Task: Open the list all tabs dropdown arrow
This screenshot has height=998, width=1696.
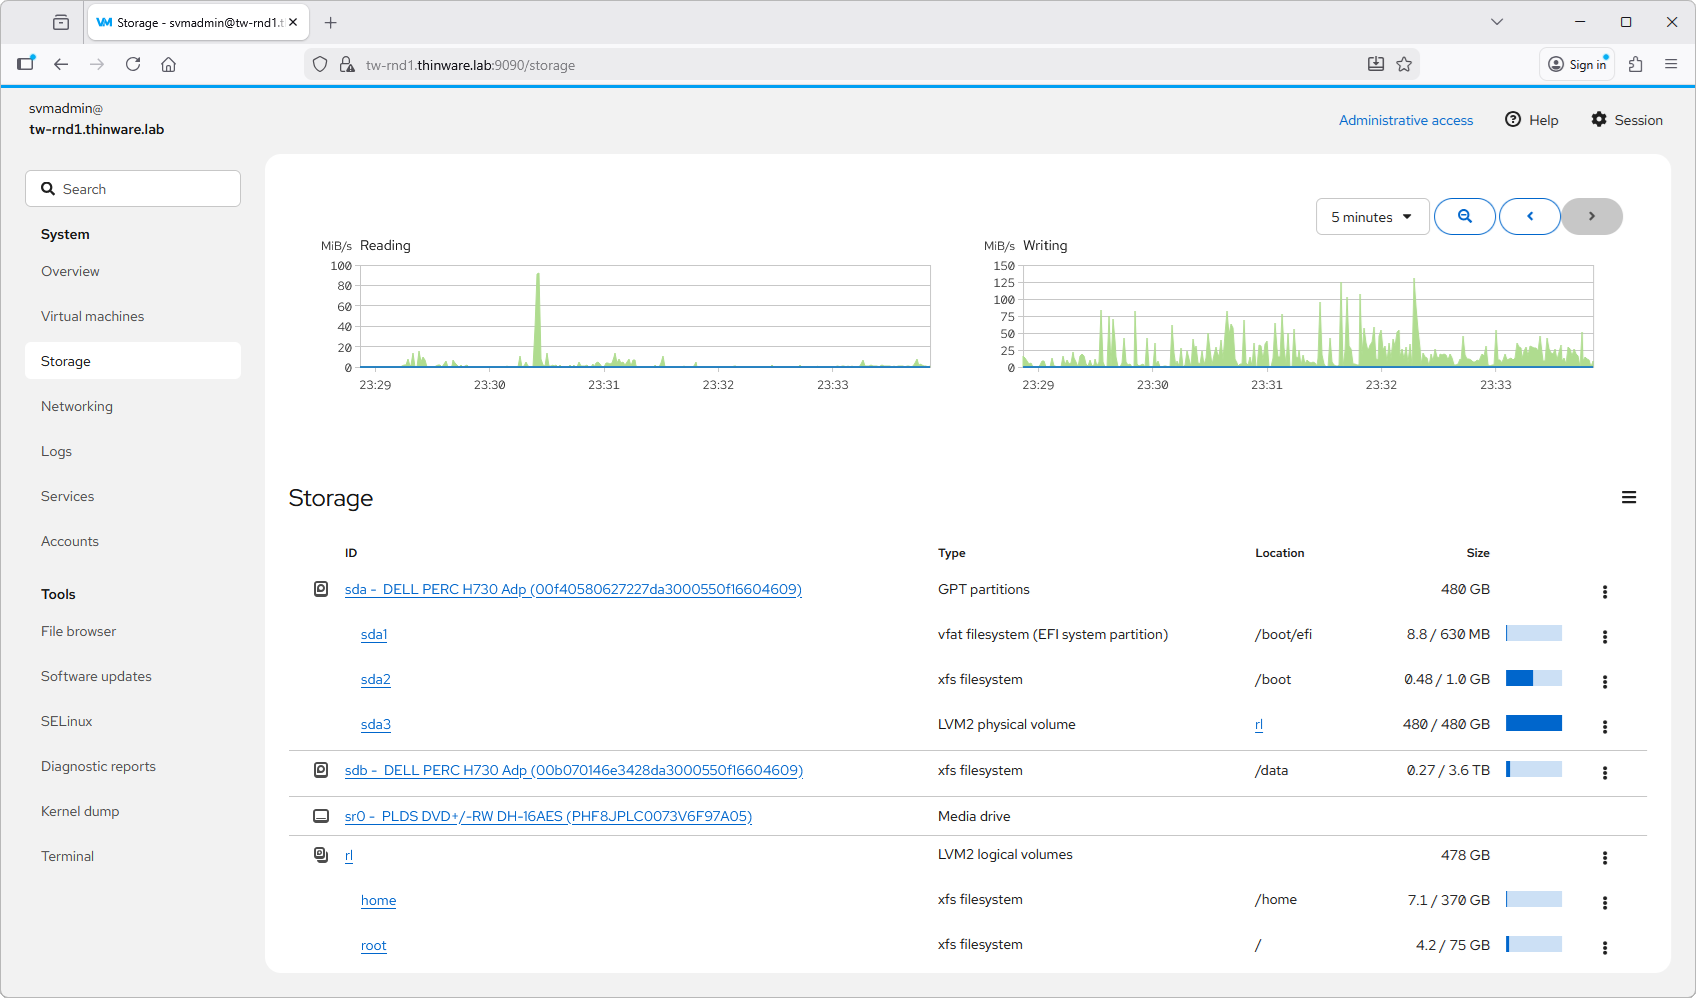Action: point(1497,22)
